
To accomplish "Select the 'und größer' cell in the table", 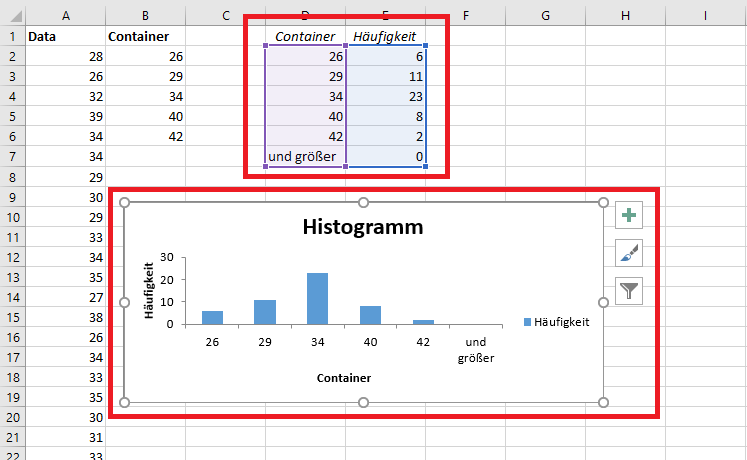I will [x=305, y=157].
